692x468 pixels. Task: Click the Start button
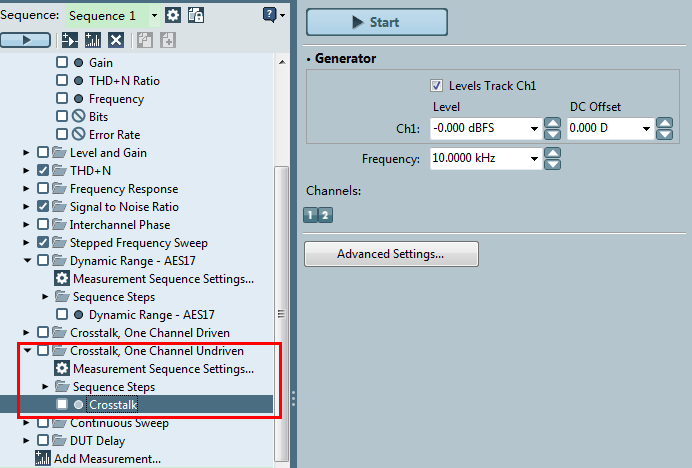point(377,22)
